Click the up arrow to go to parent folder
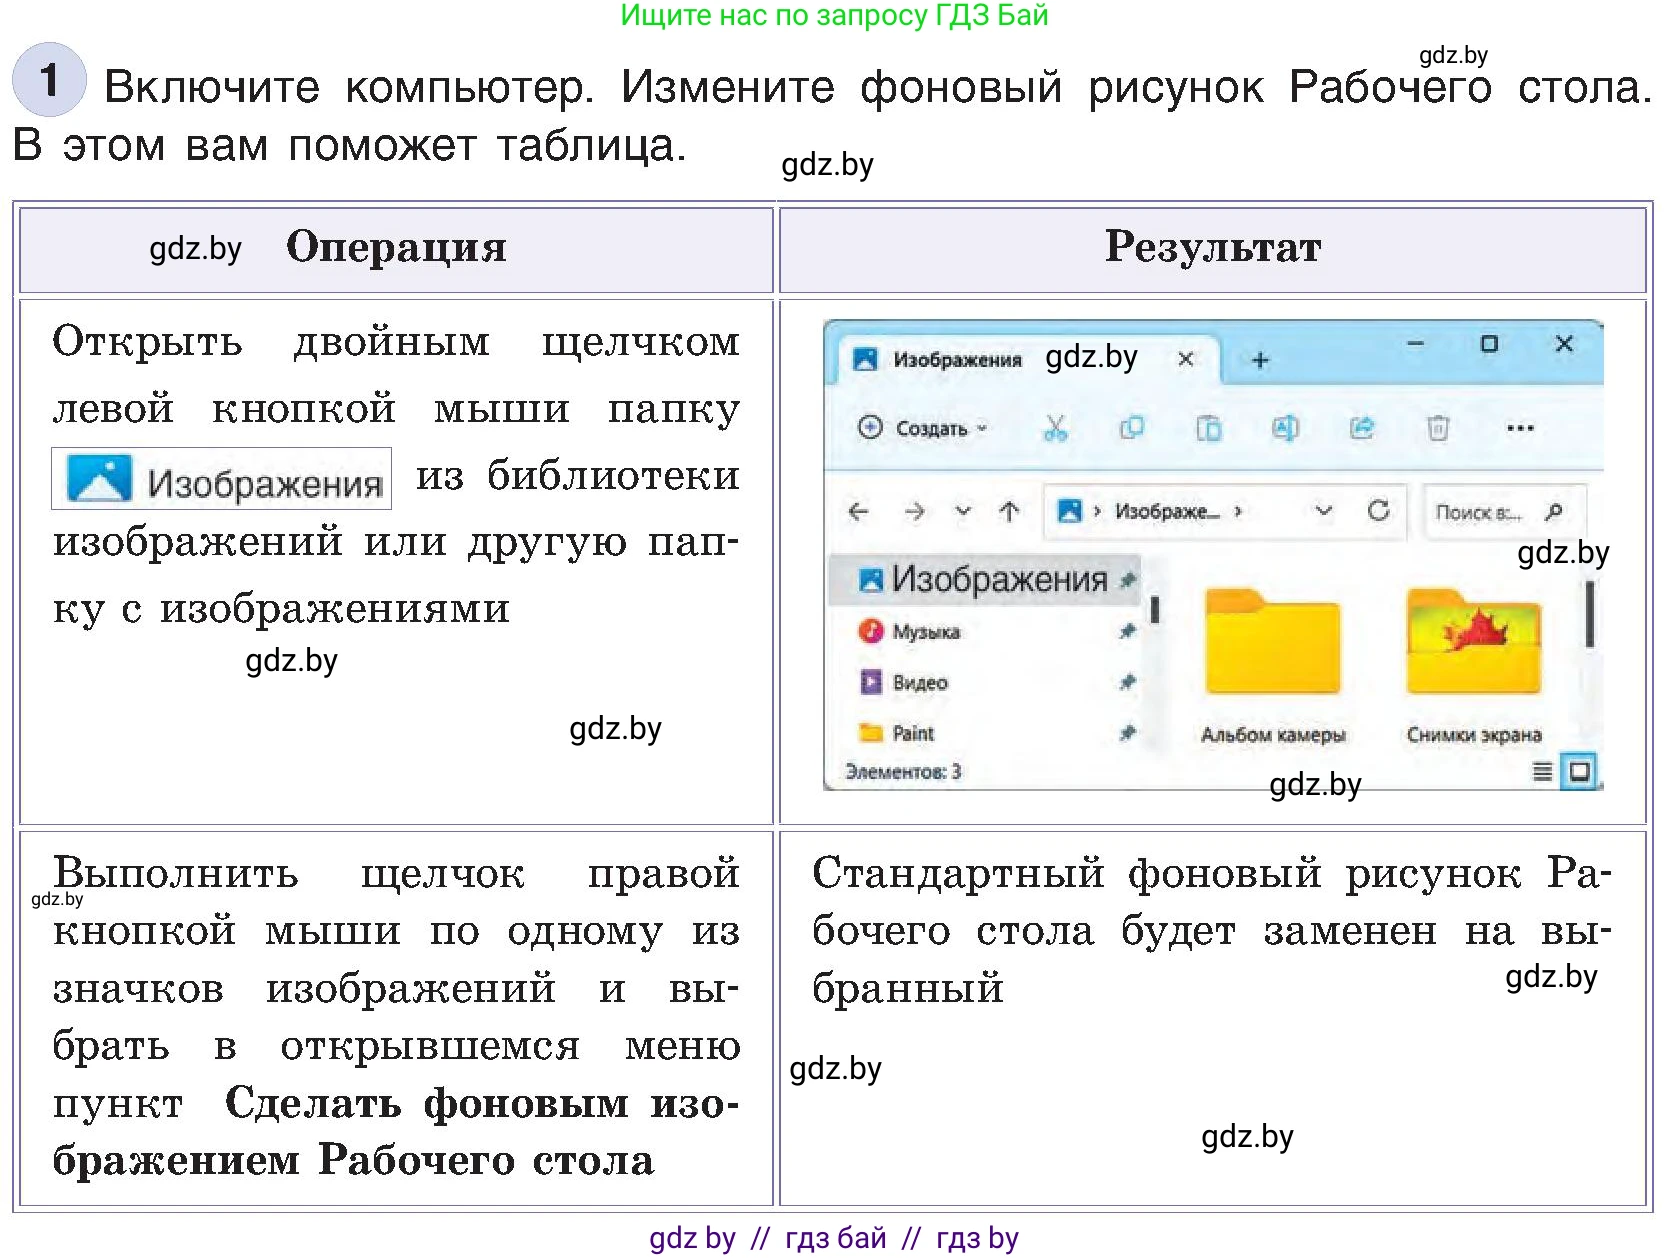 coord(1012,512)
